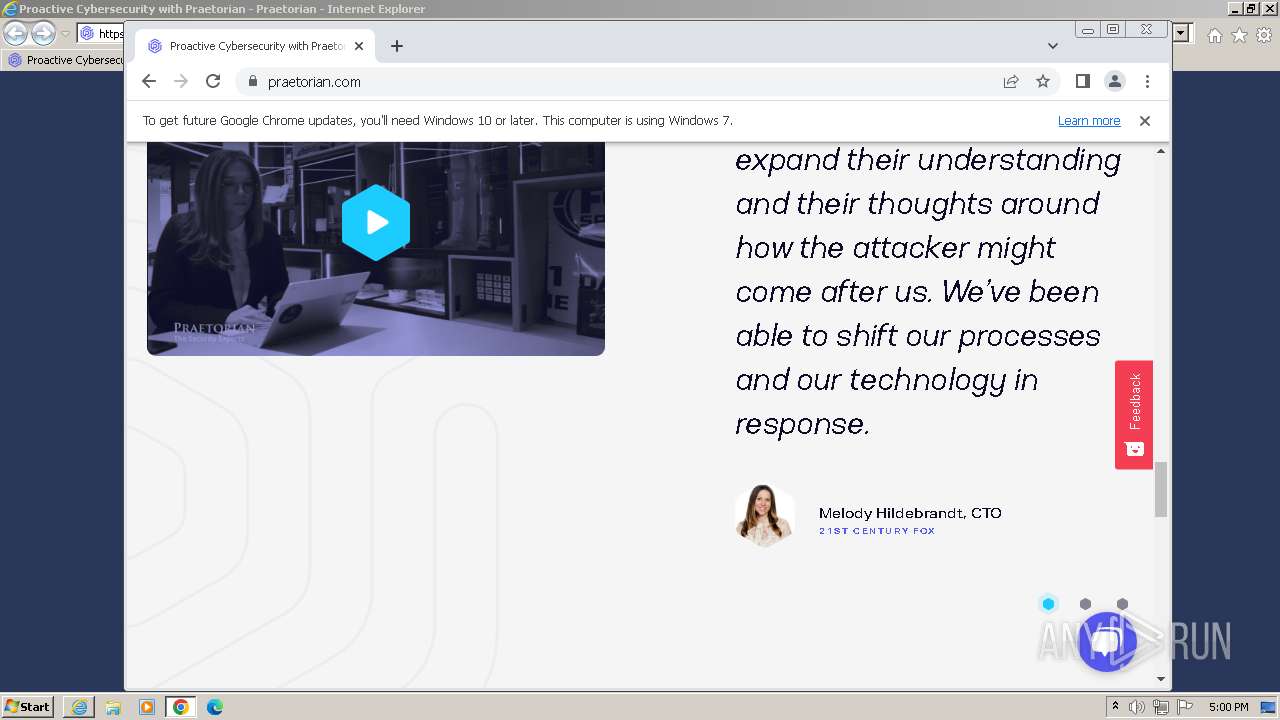The width and height of the screenshot is (1280, 720).
Task: Click scrollbar down arrow in Chrome
Action: [1161, 679]
